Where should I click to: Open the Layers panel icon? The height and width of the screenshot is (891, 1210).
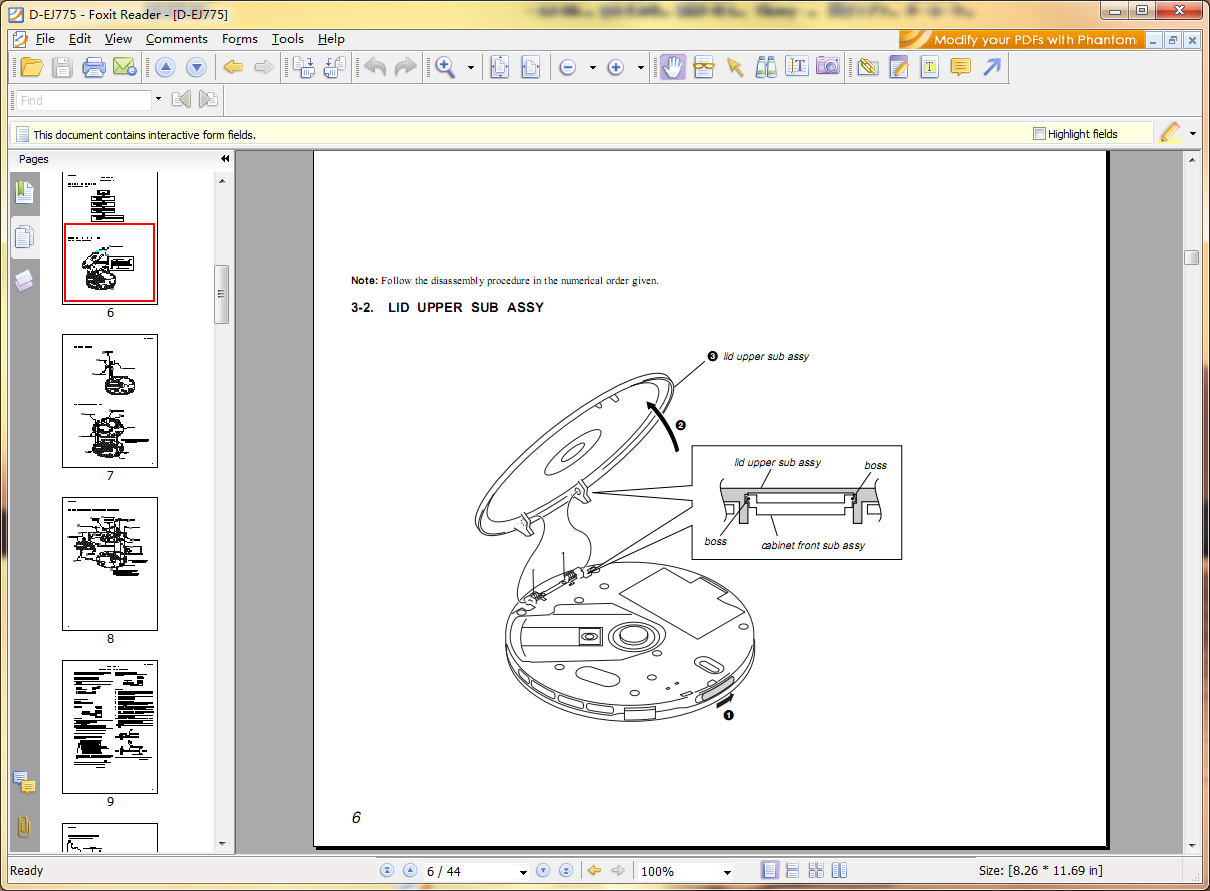[25, 281]
